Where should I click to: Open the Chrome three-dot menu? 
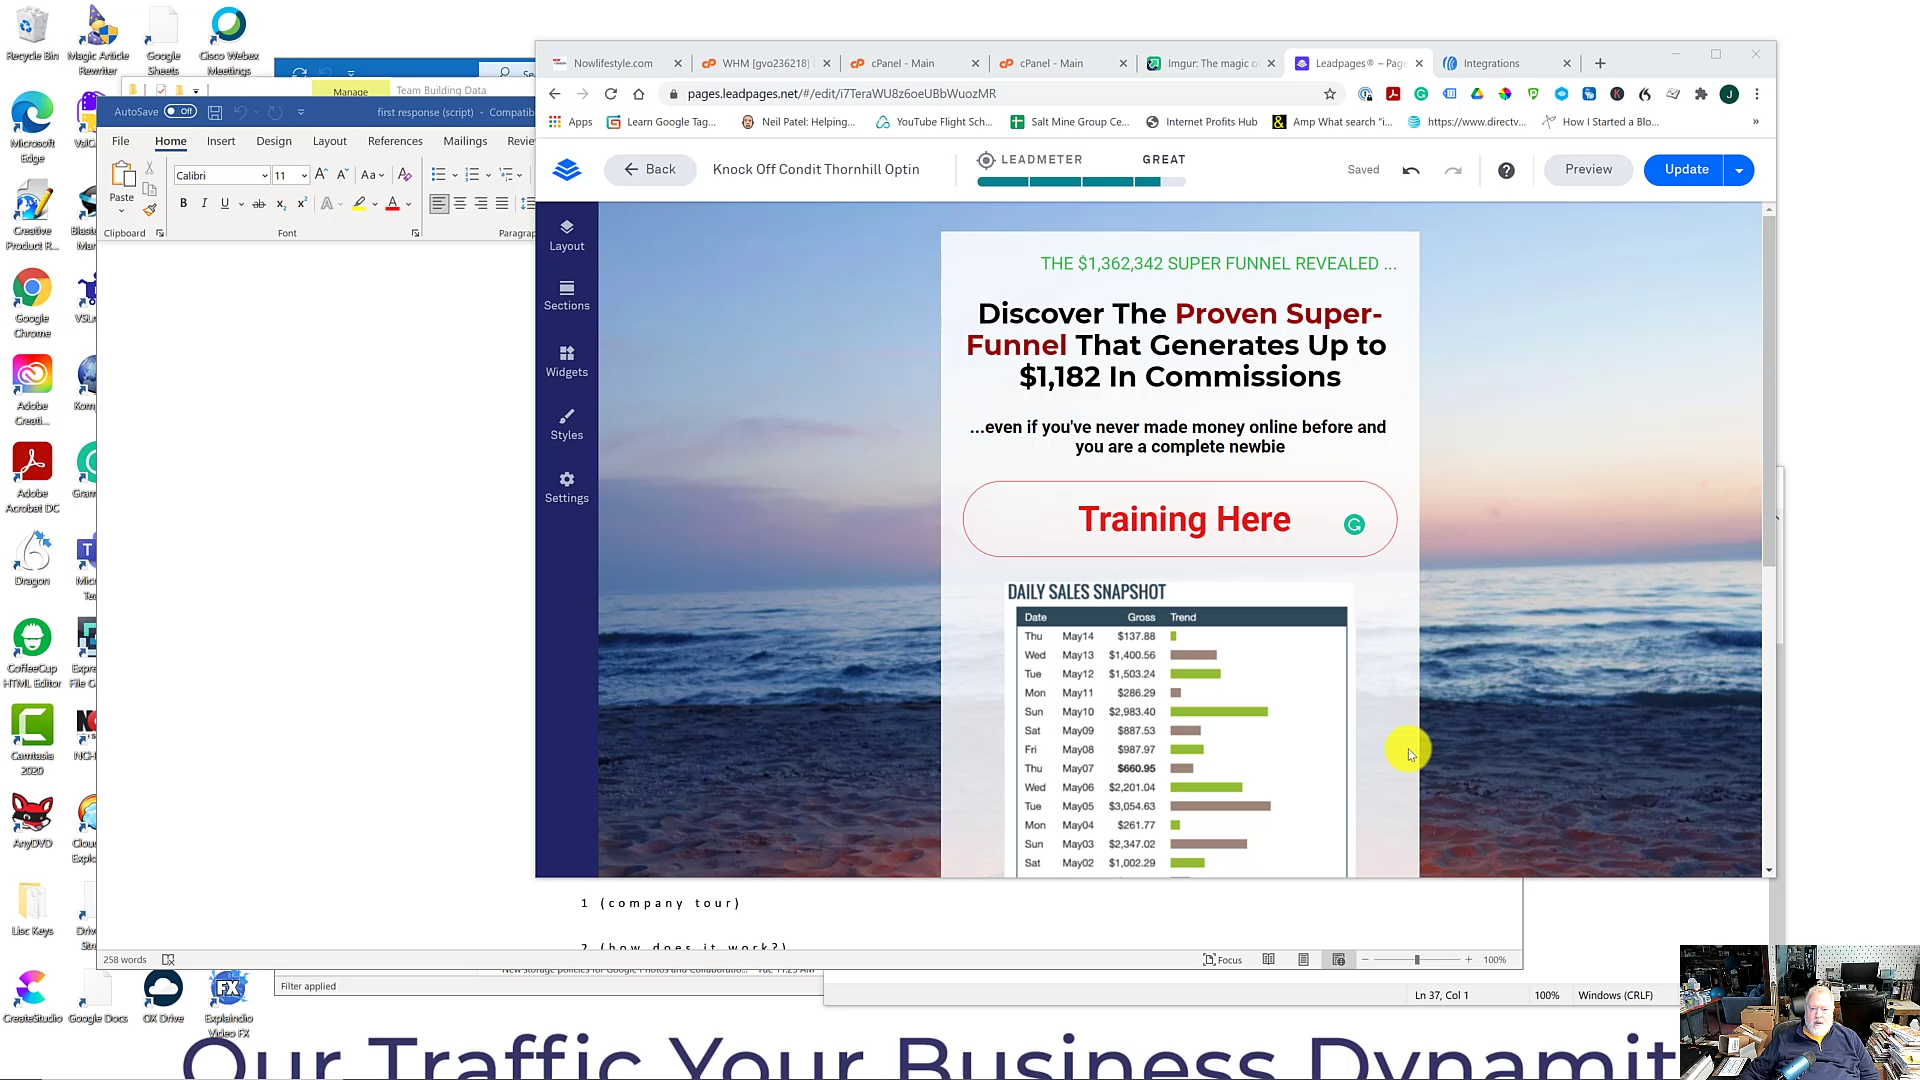1757,94
